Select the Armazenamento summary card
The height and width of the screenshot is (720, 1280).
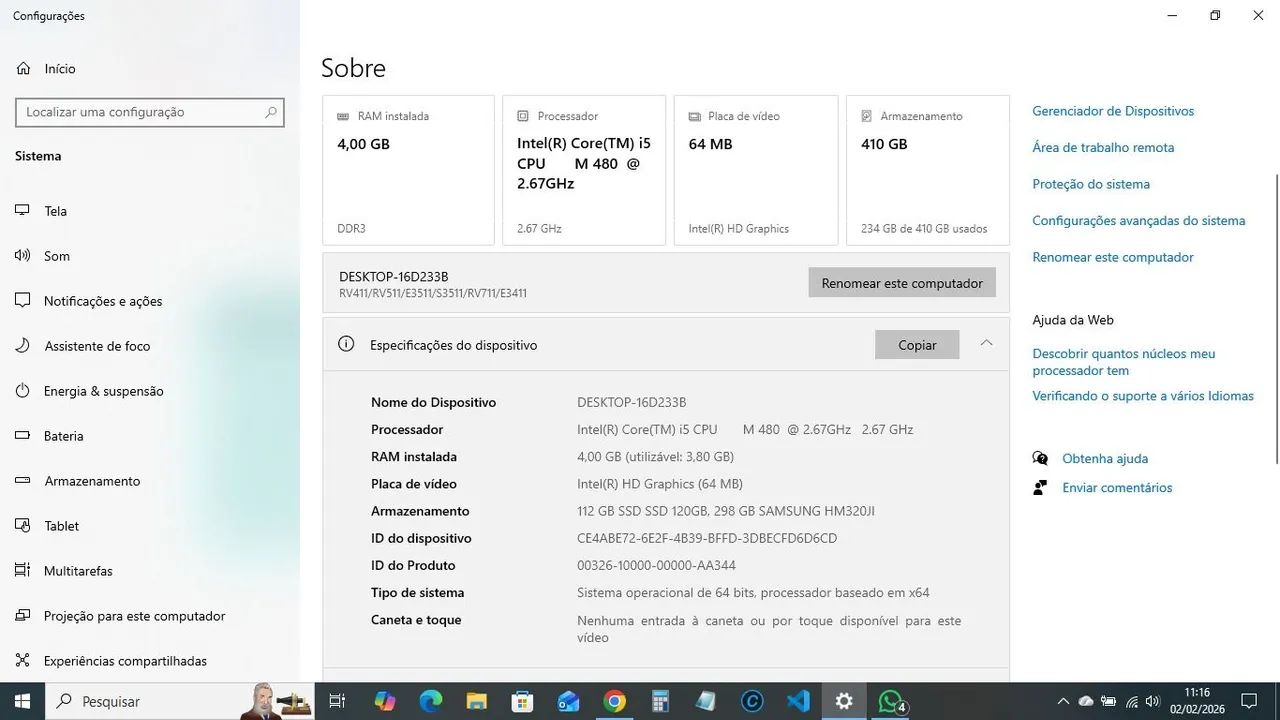[x=928, y=170]
